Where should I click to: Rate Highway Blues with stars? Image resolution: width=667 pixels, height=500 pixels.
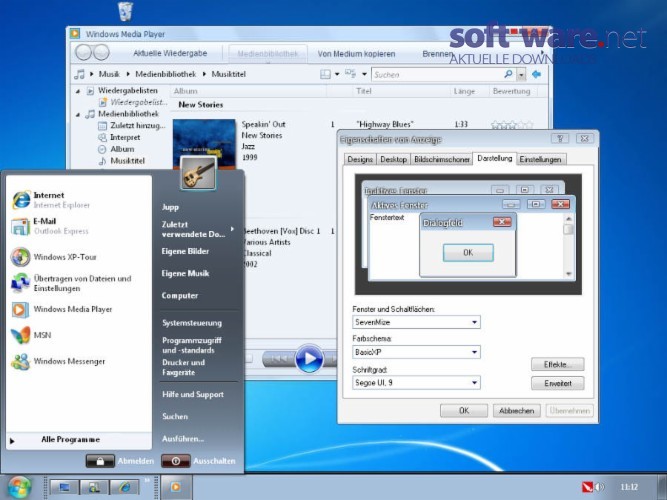(x=512, y=125)
